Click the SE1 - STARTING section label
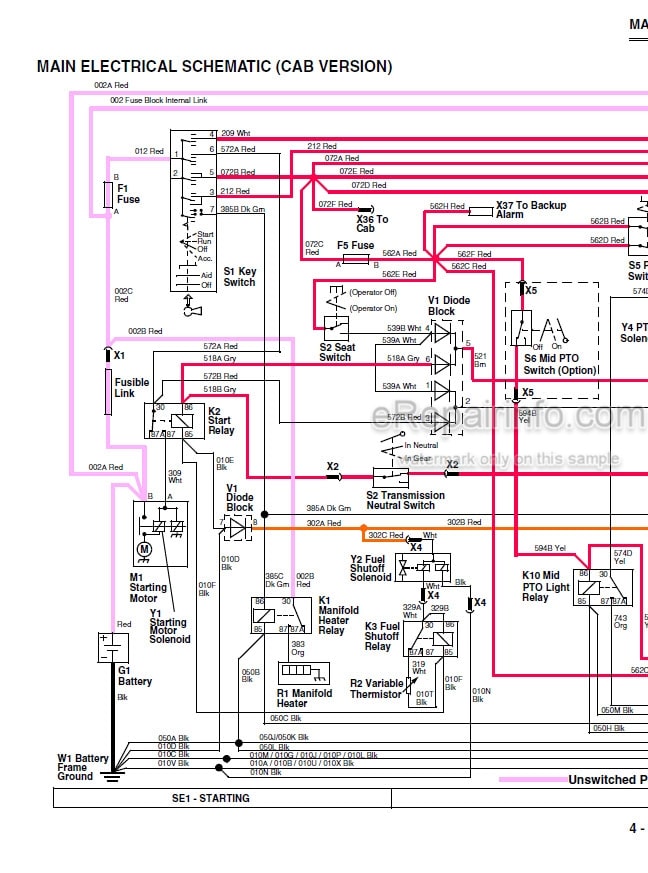Viewport: 648px width, 873px height. 210,798
